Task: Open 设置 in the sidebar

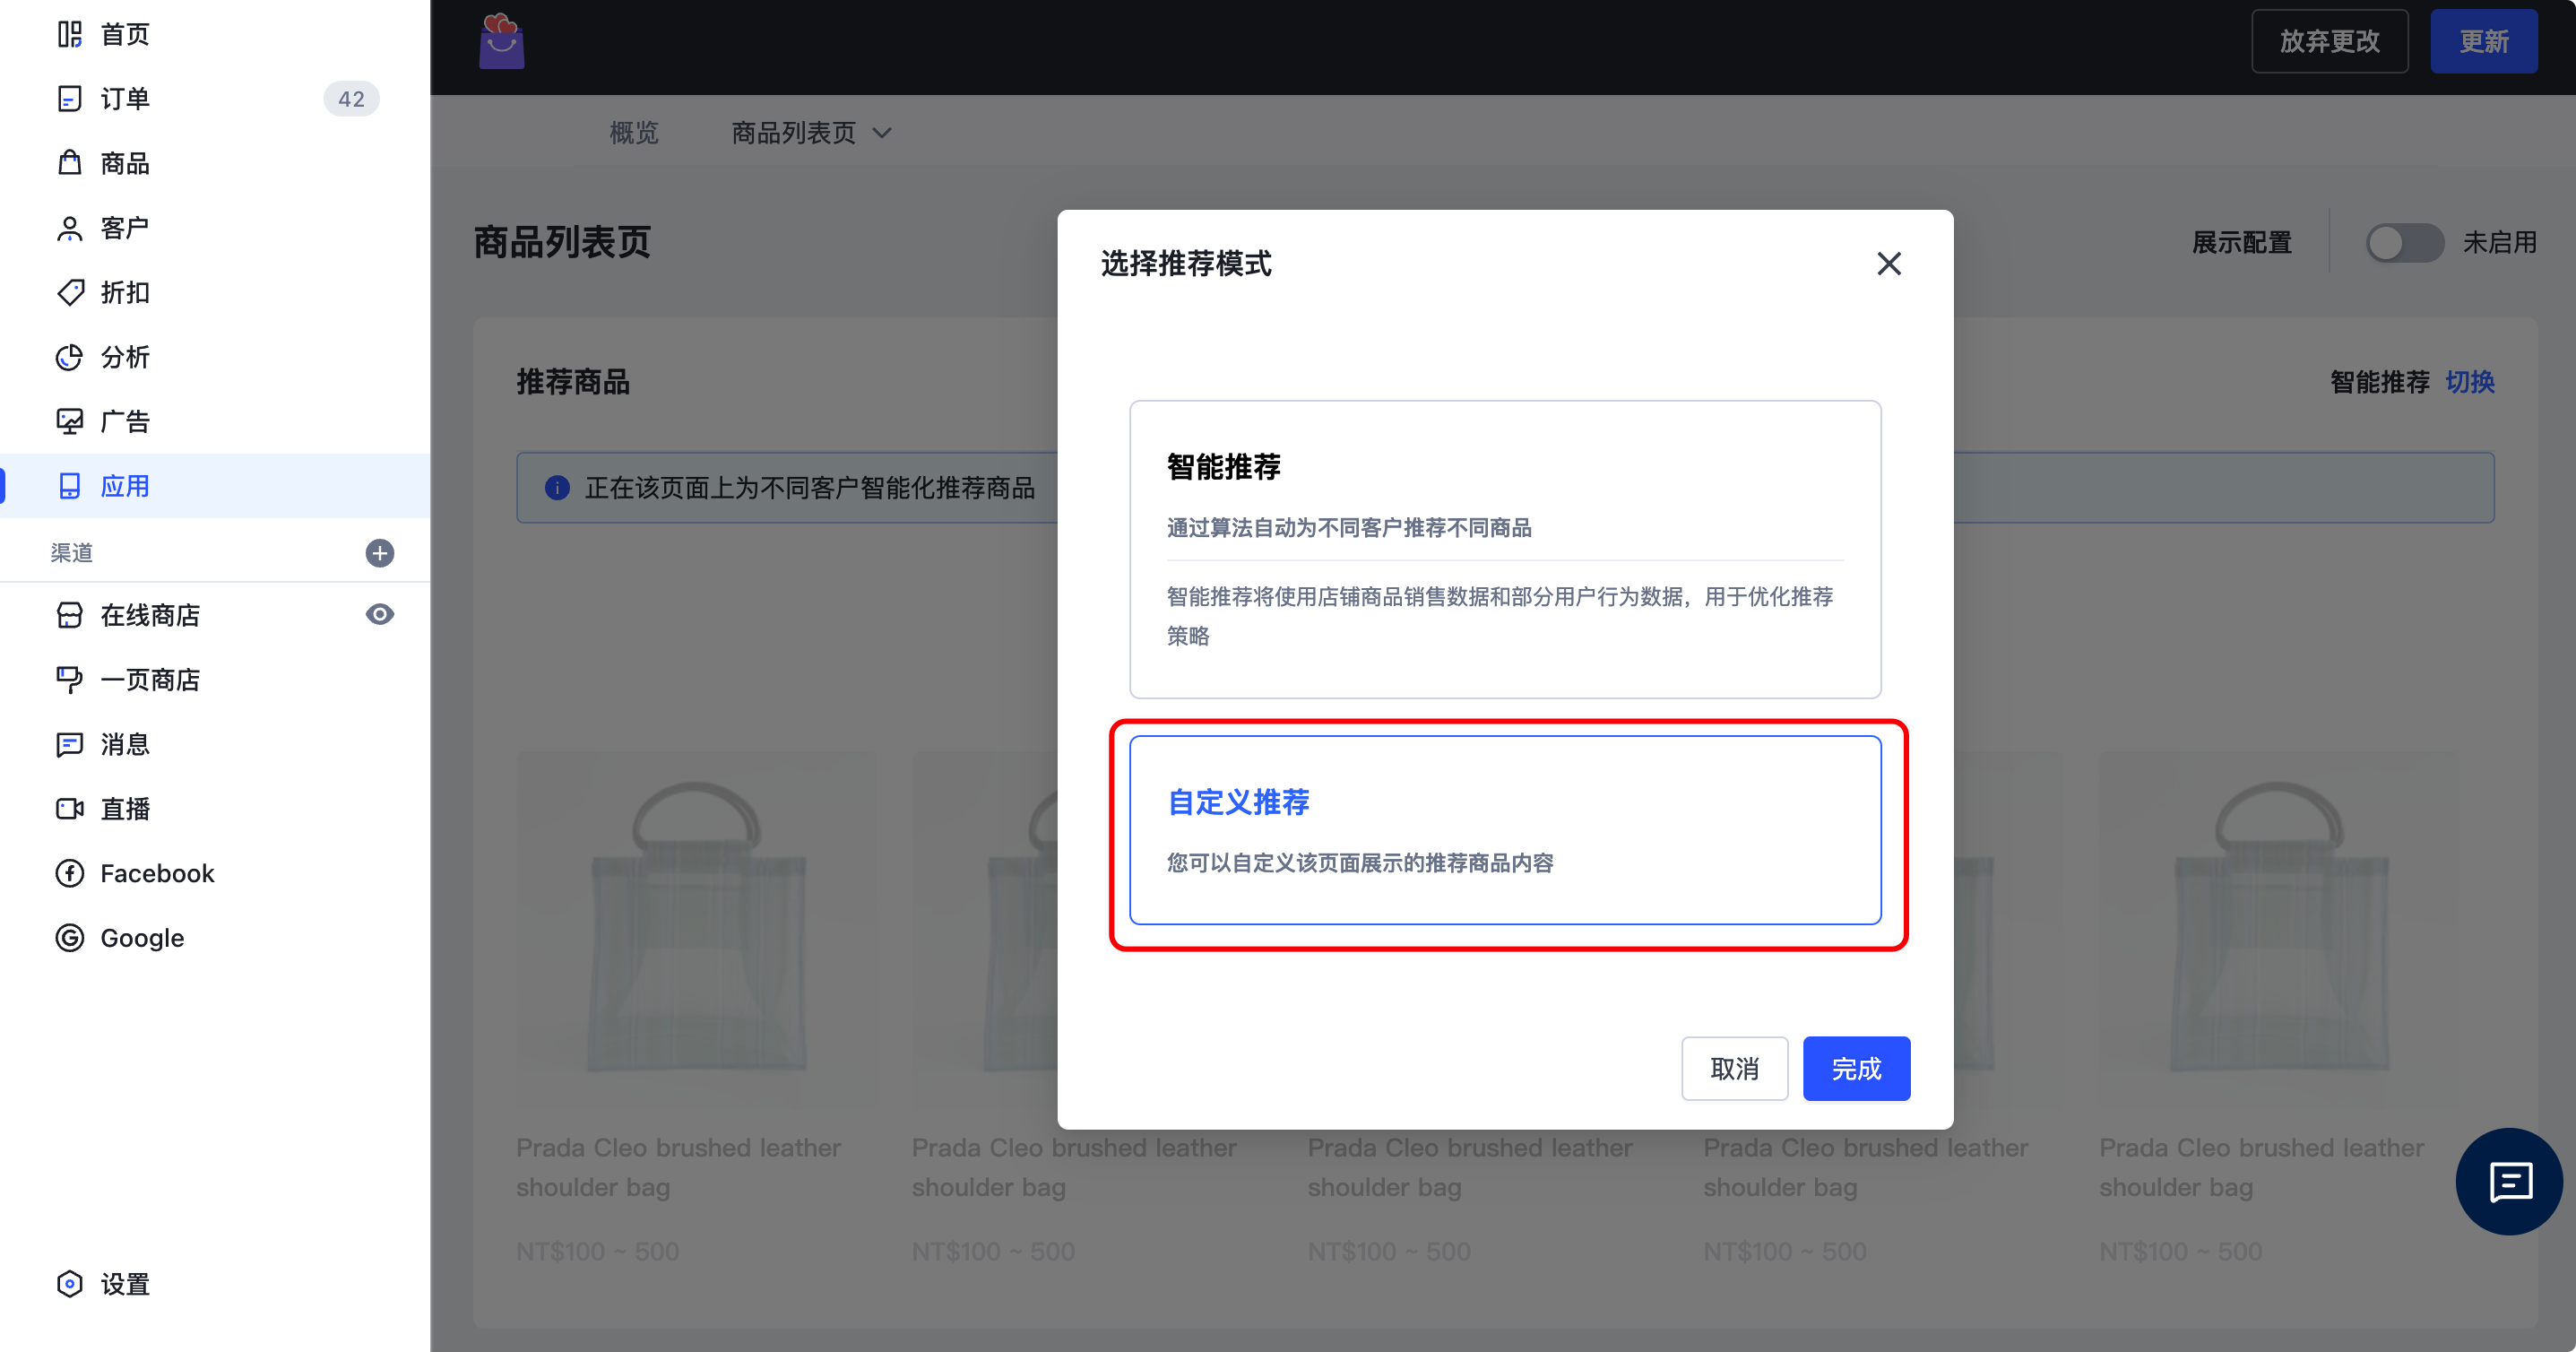Action: 124,1284
